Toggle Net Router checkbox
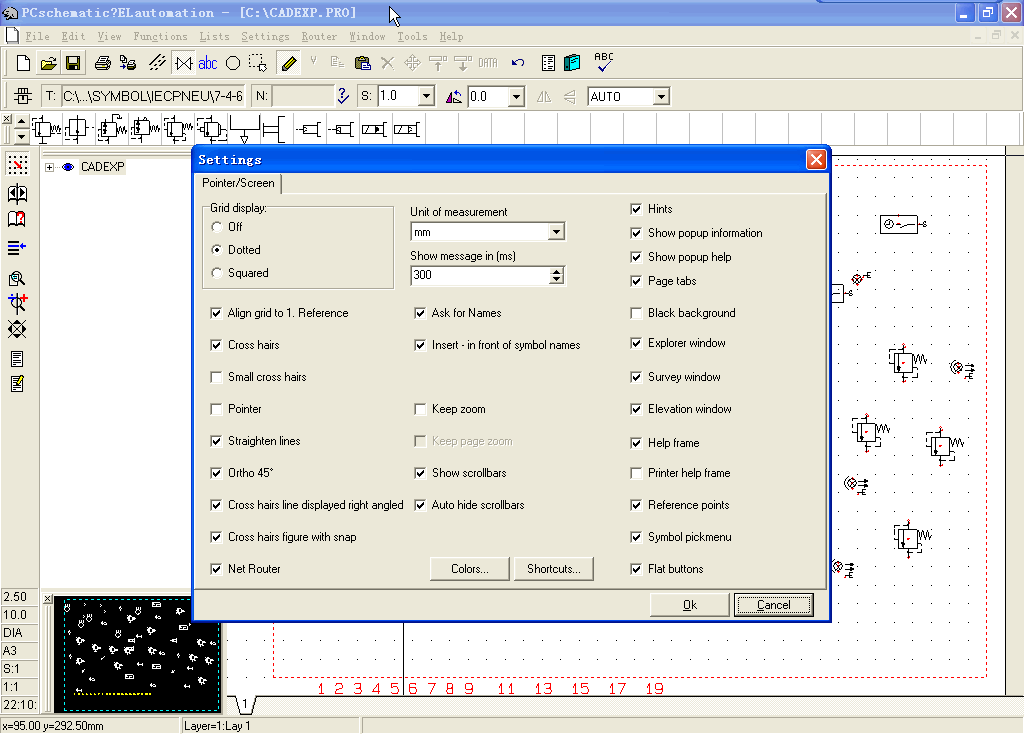The height and width of the screenshot is (734, 1024). 216,569
